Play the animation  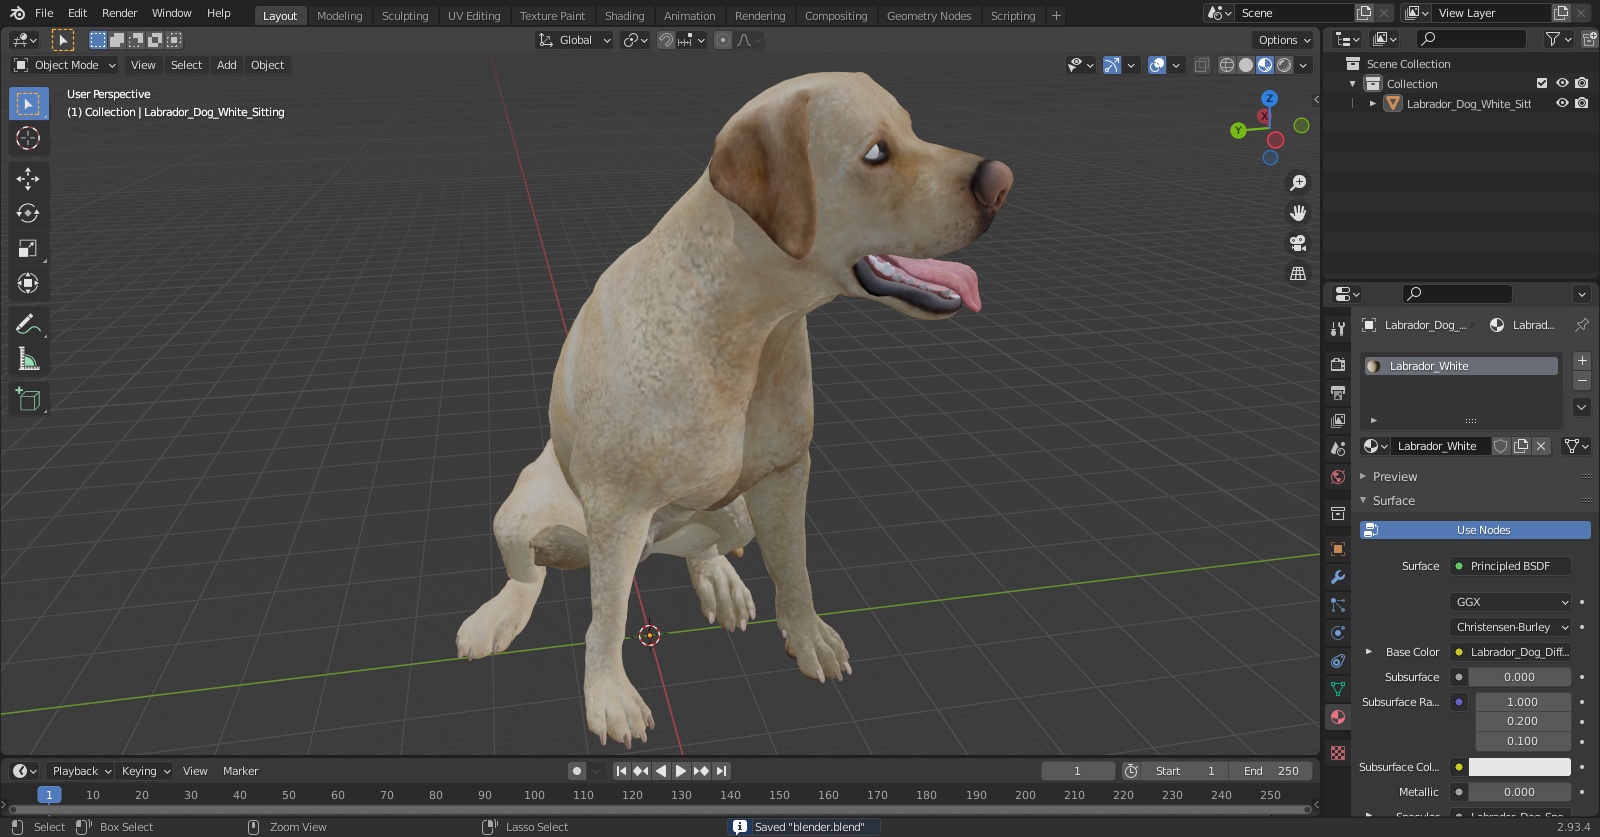pos(681,771)
